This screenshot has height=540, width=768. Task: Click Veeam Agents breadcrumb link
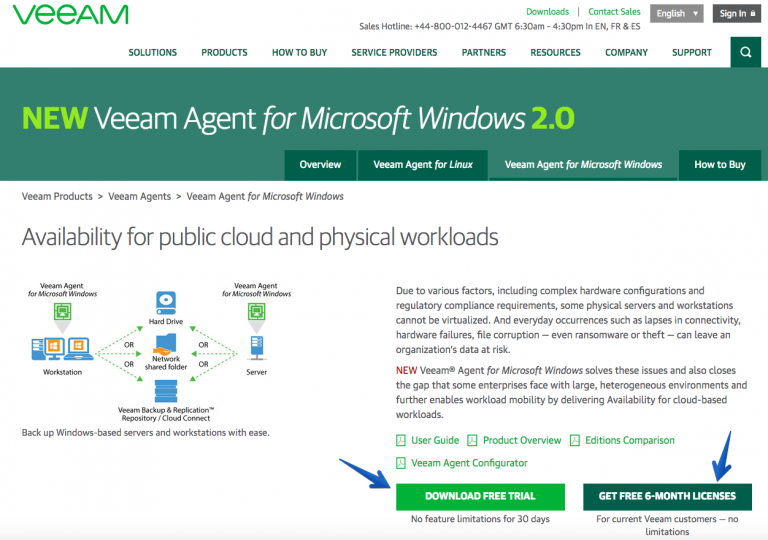tap(140, 196)
